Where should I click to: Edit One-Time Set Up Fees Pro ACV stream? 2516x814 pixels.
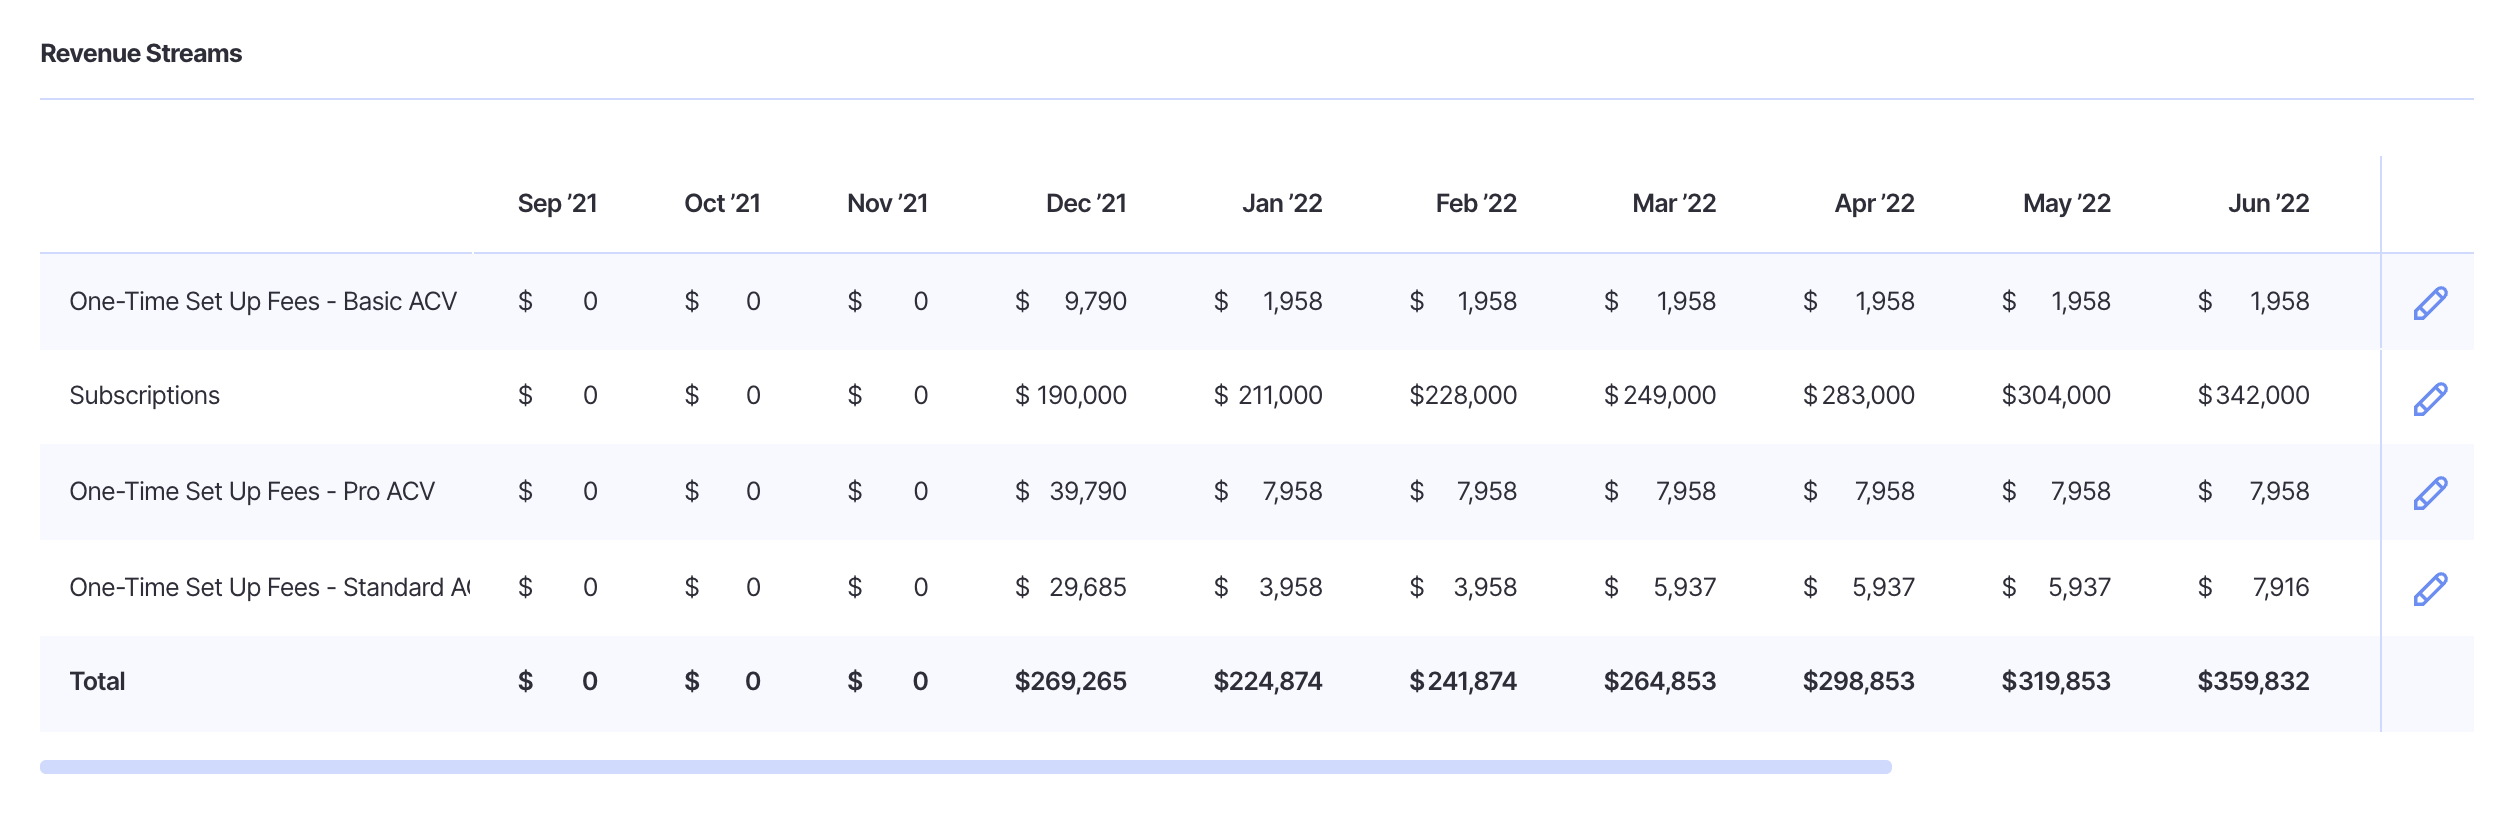click(2429, 493)
